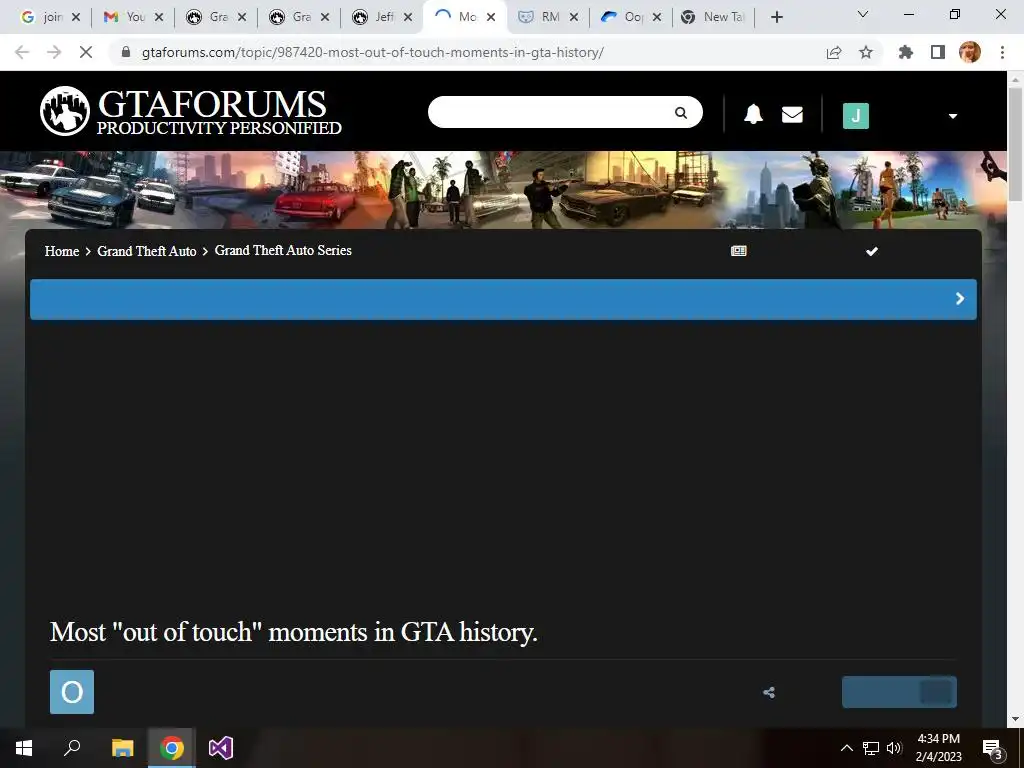Click the scrollbar down arrow
1024x768 pixels.
point(1015,719)
